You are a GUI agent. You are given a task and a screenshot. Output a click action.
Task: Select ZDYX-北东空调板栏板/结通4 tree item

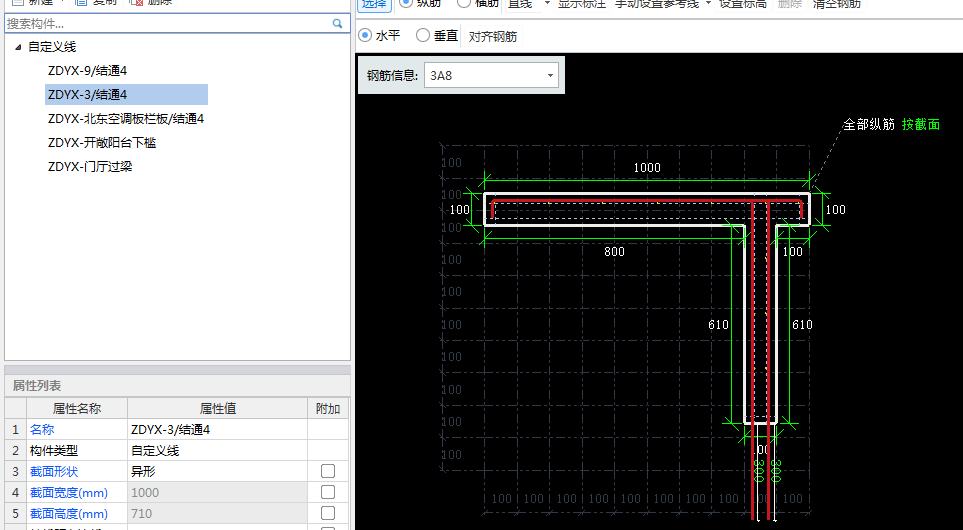point(126,119)
